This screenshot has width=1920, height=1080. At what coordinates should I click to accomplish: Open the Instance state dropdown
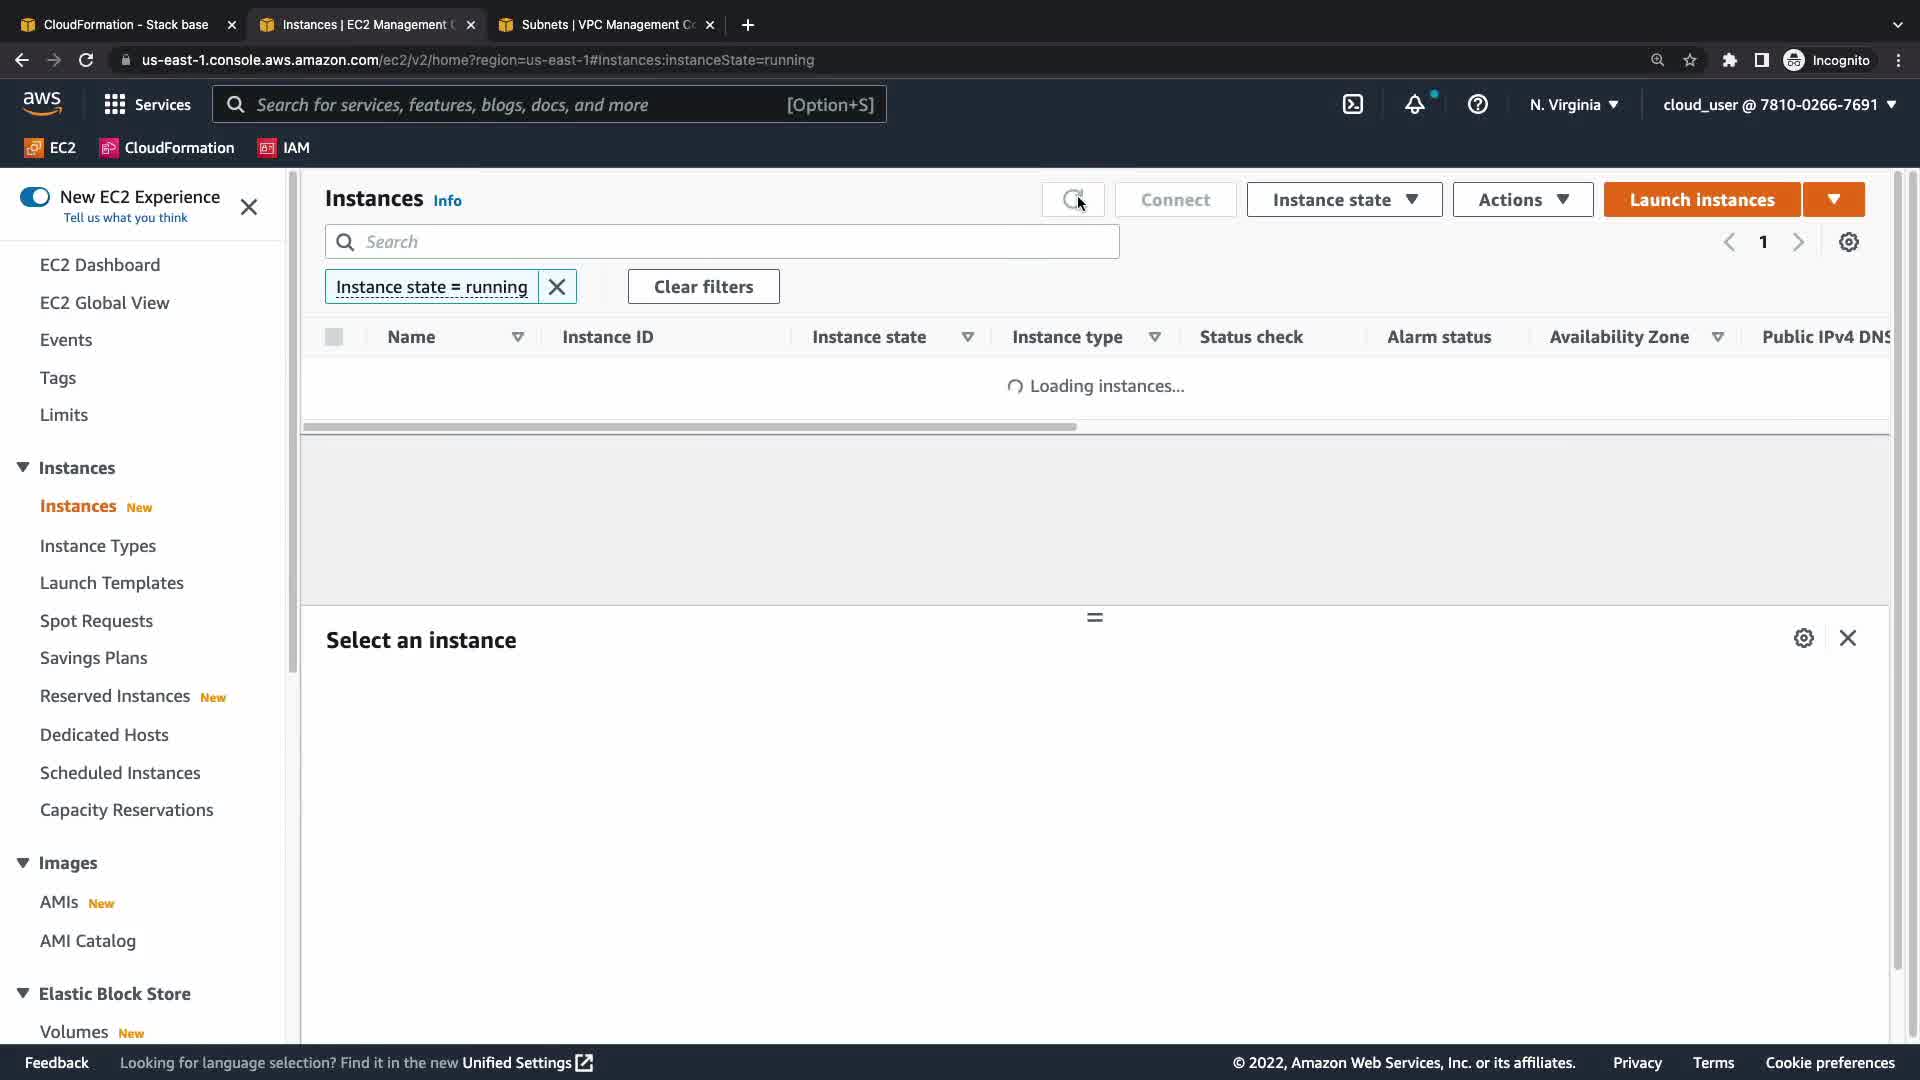coord(1343,200)
